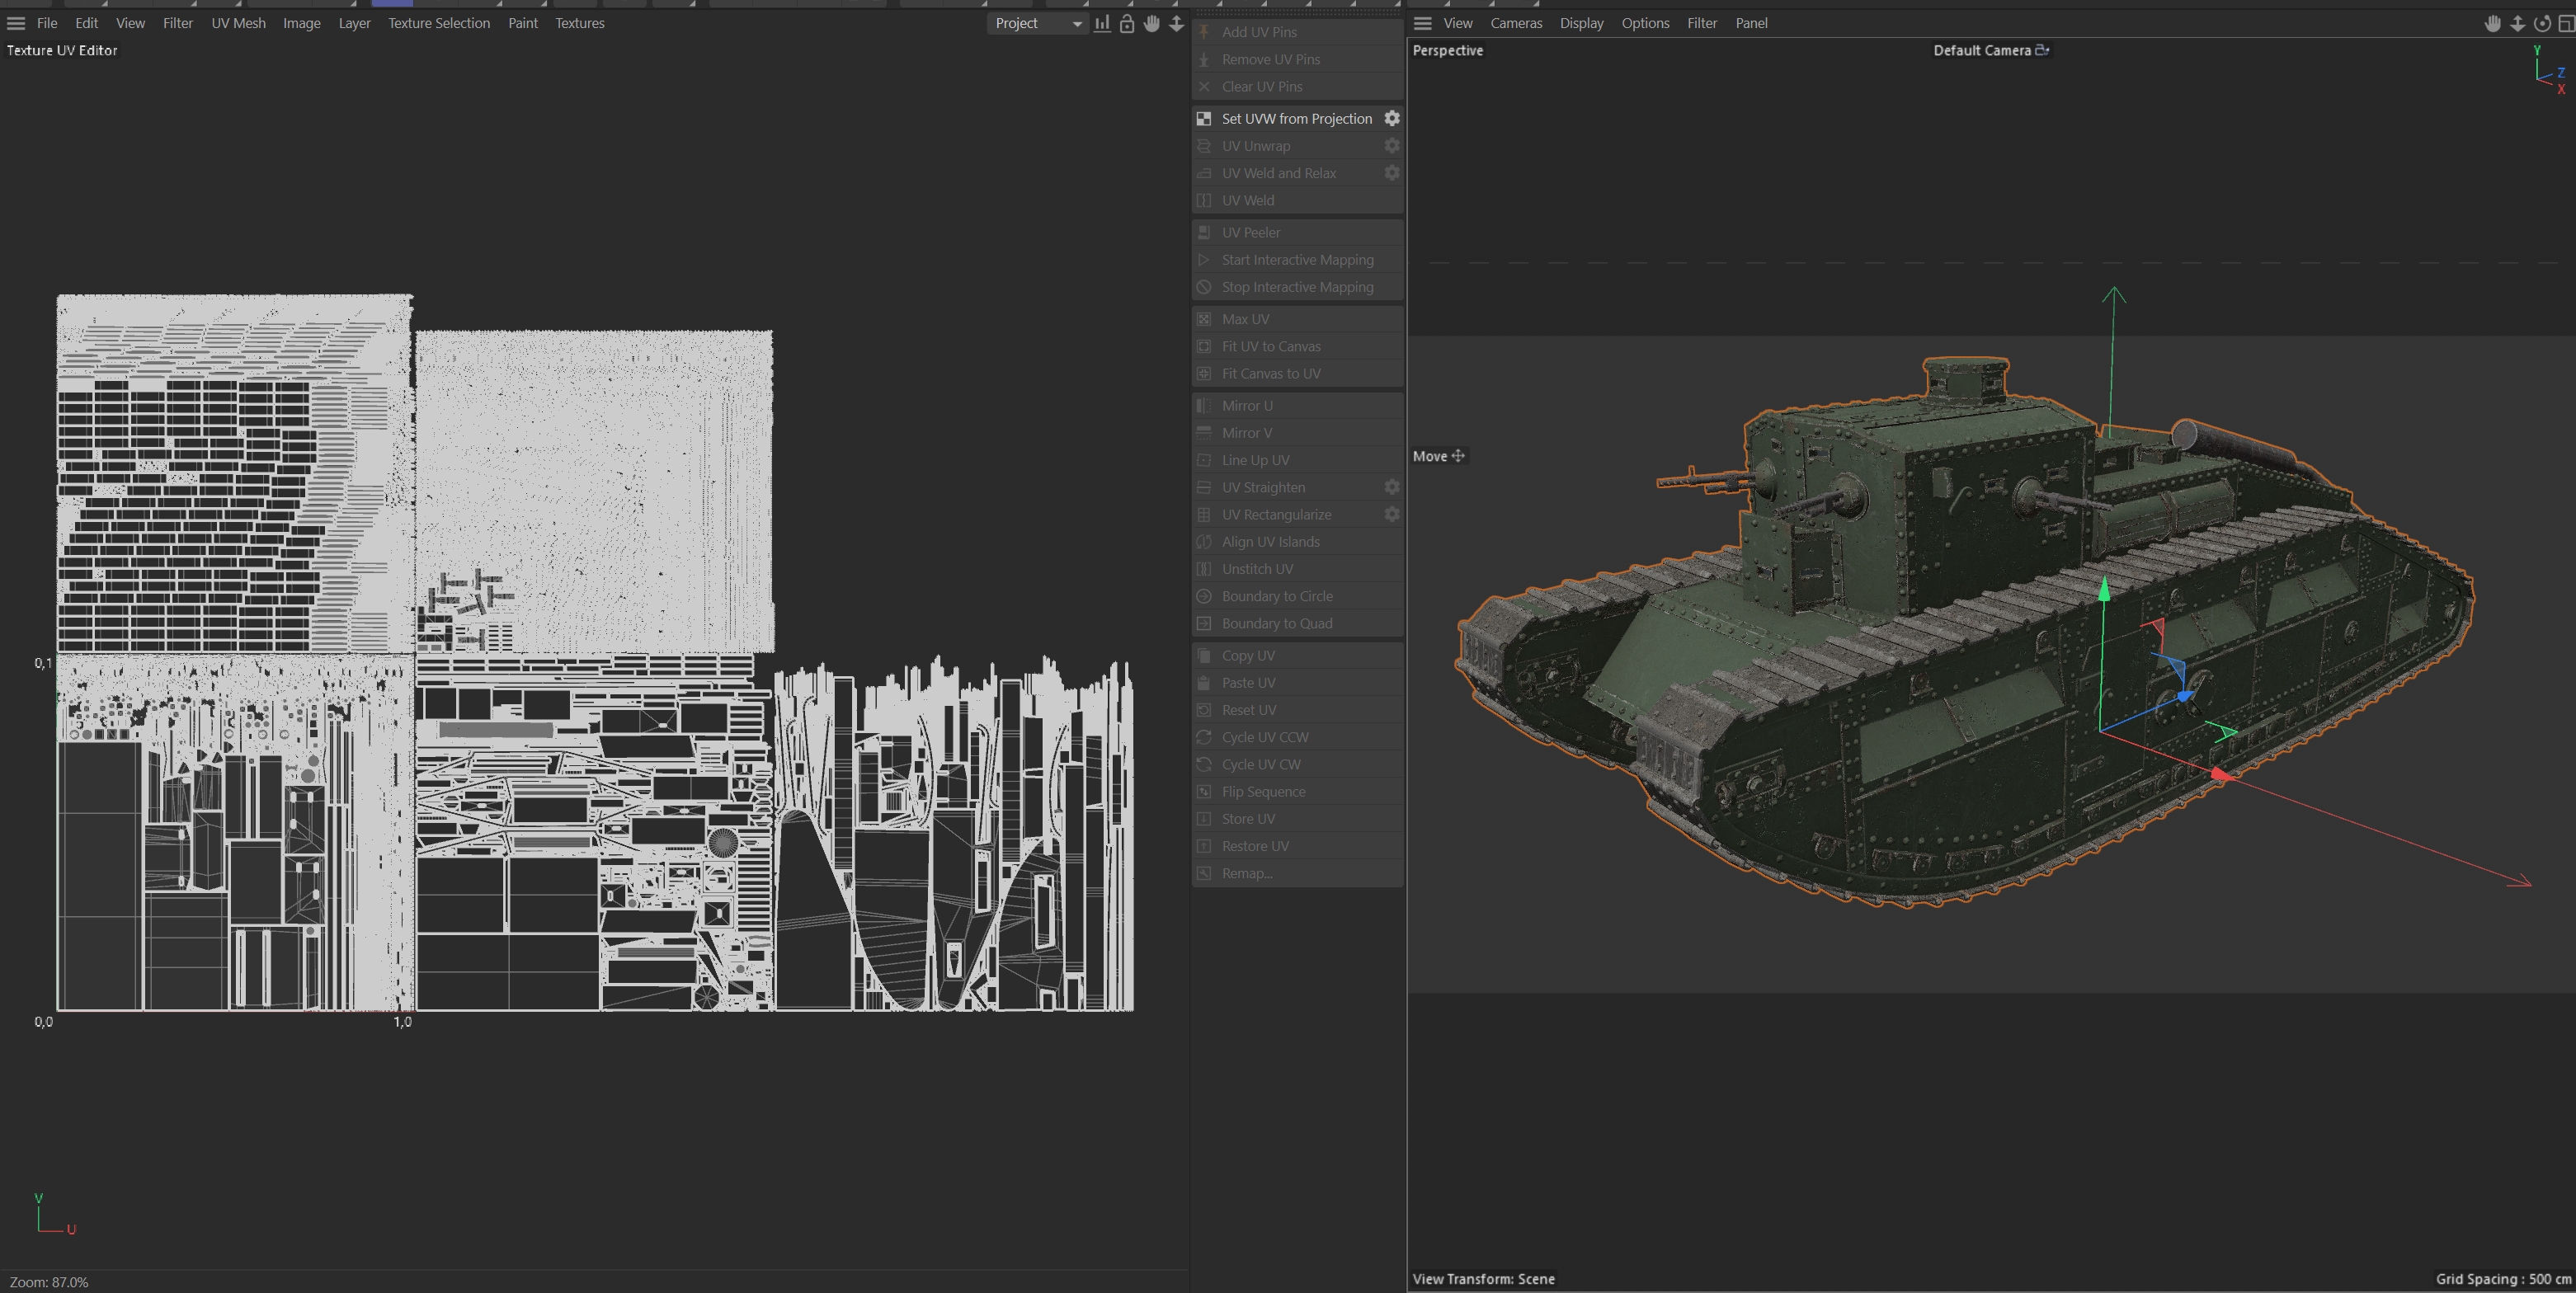Click the histogram bars icon beside Project
2576x1293 pixels.
pos(1102,24)
